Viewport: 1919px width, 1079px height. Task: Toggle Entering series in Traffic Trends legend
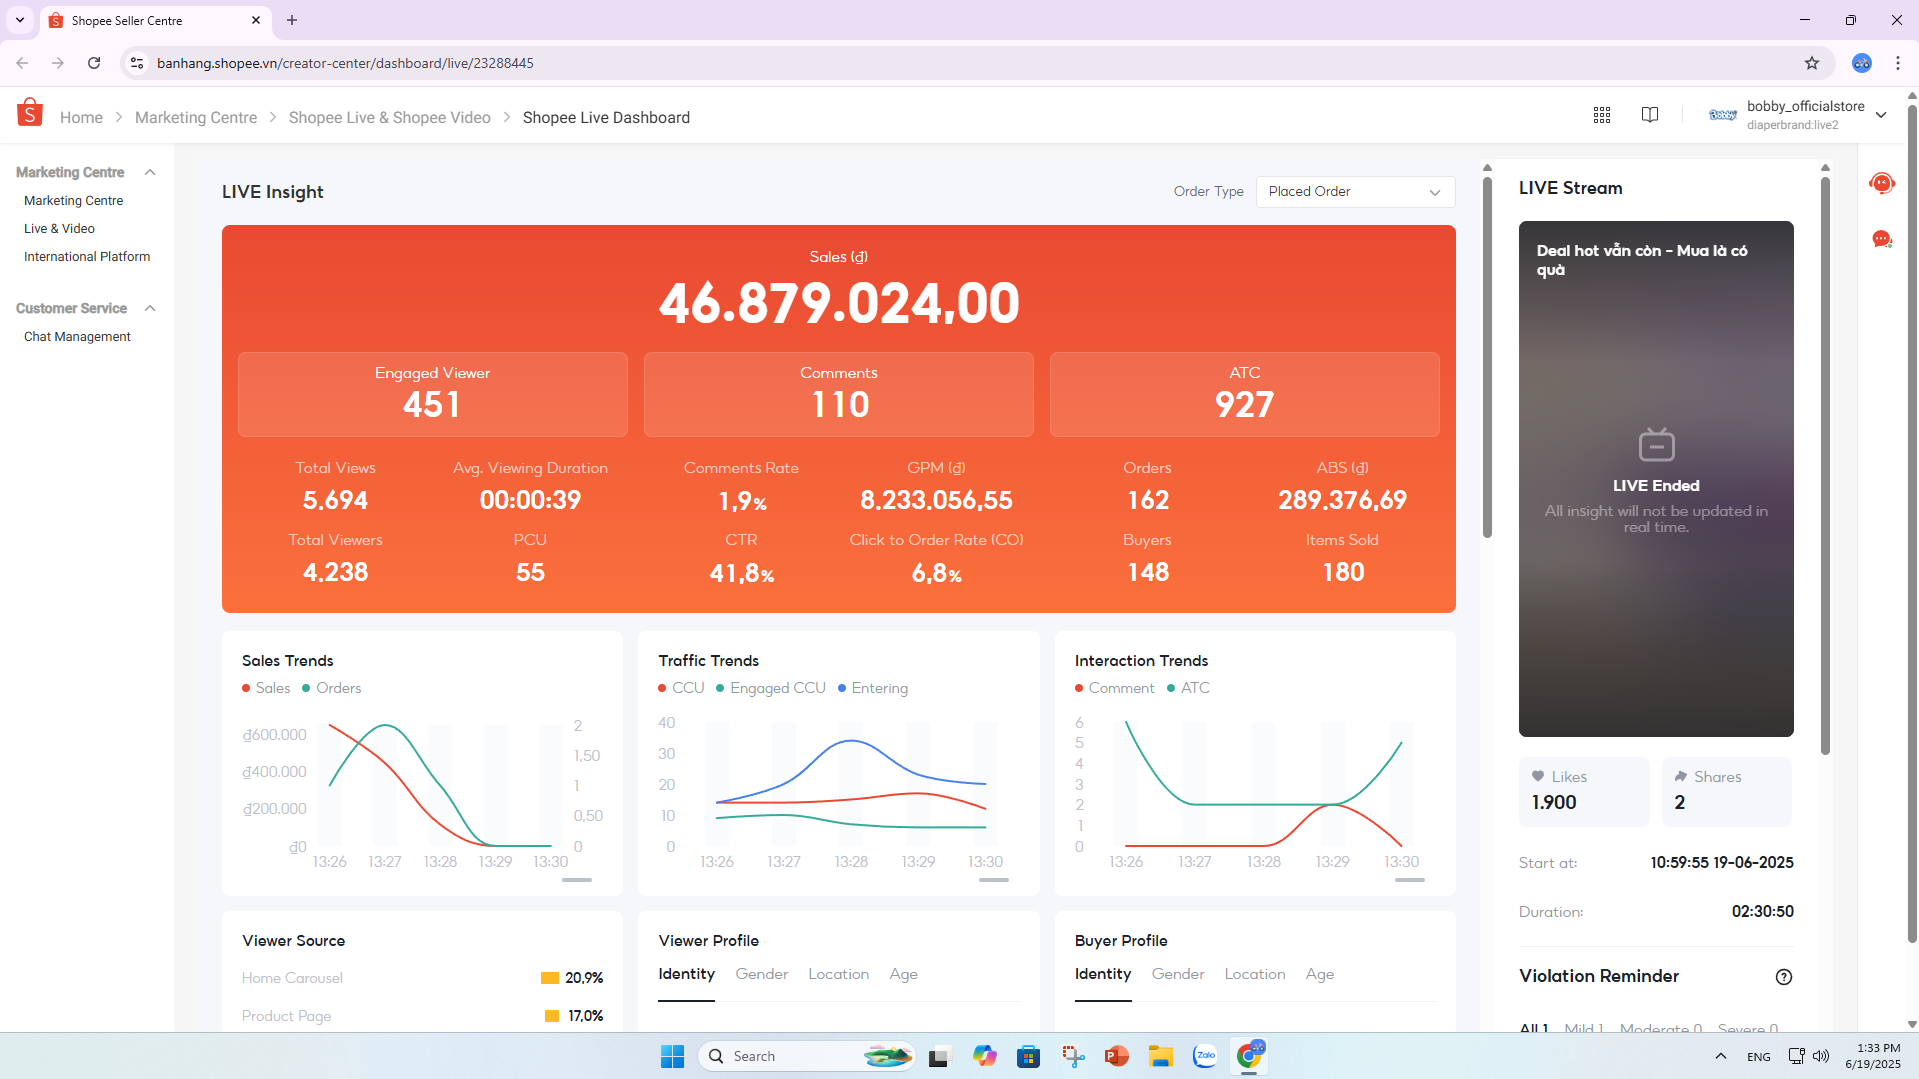[x=873, y=688]
